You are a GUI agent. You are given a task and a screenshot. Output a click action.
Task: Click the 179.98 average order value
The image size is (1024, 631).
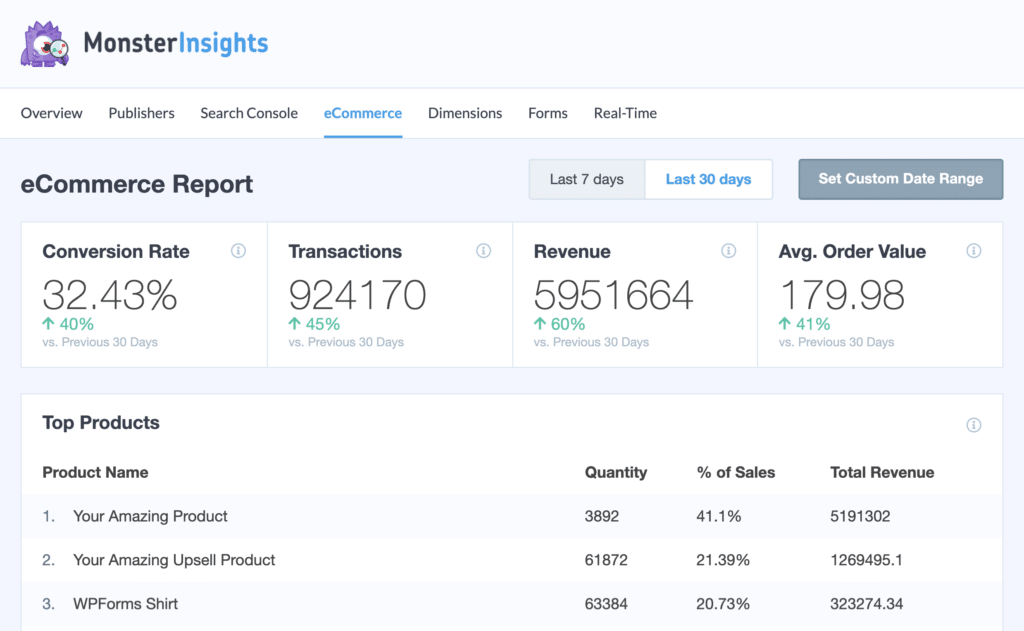click(x=842, y=295)
